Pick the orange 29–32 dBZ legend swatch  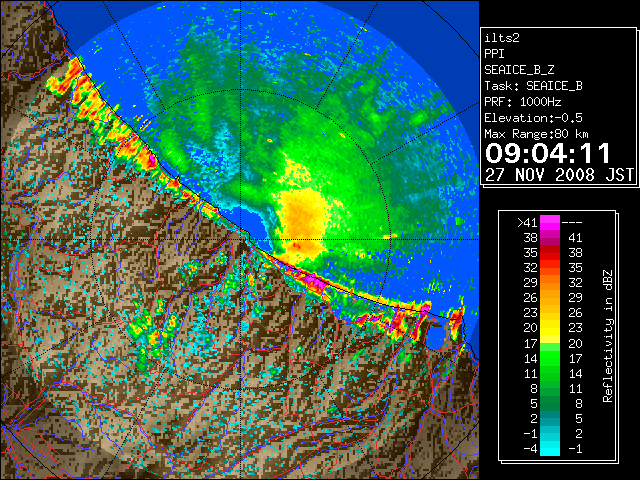[x=550, y=282]
